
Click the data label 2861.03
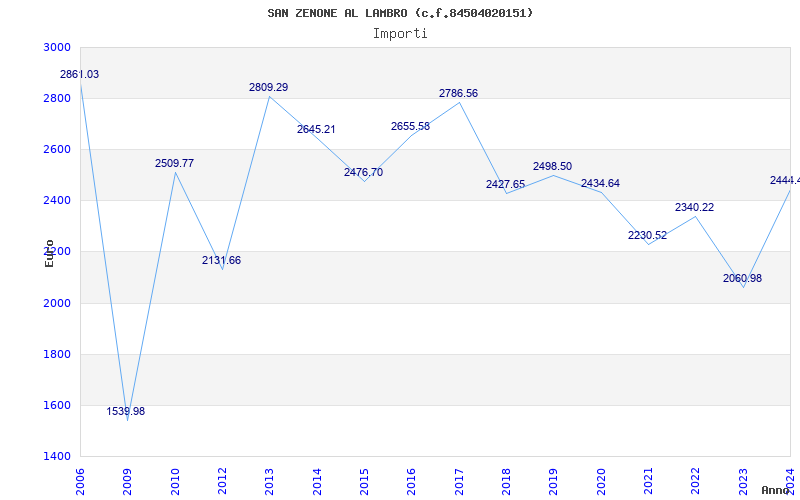pos(80,74)
